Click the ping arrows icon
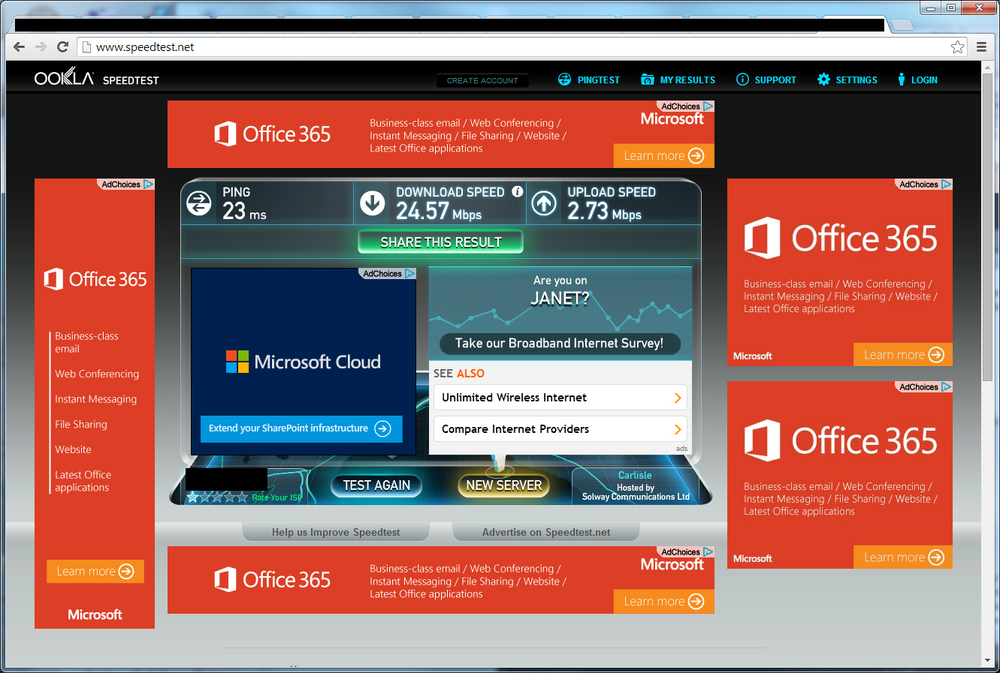Screen dimensions: 1000x673 (199, 203)
